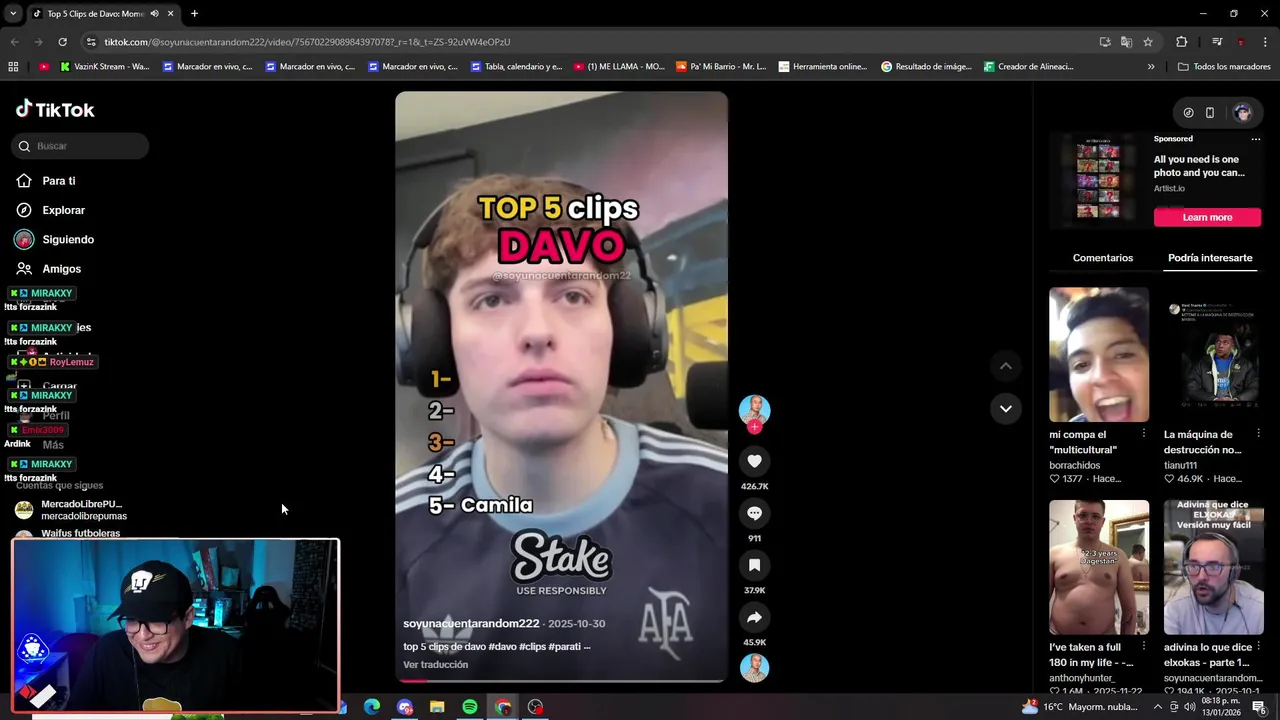This screenshot has height=720, width=1280.
Task: Open File Explorer from the taskbar
Action: point(437,707)
